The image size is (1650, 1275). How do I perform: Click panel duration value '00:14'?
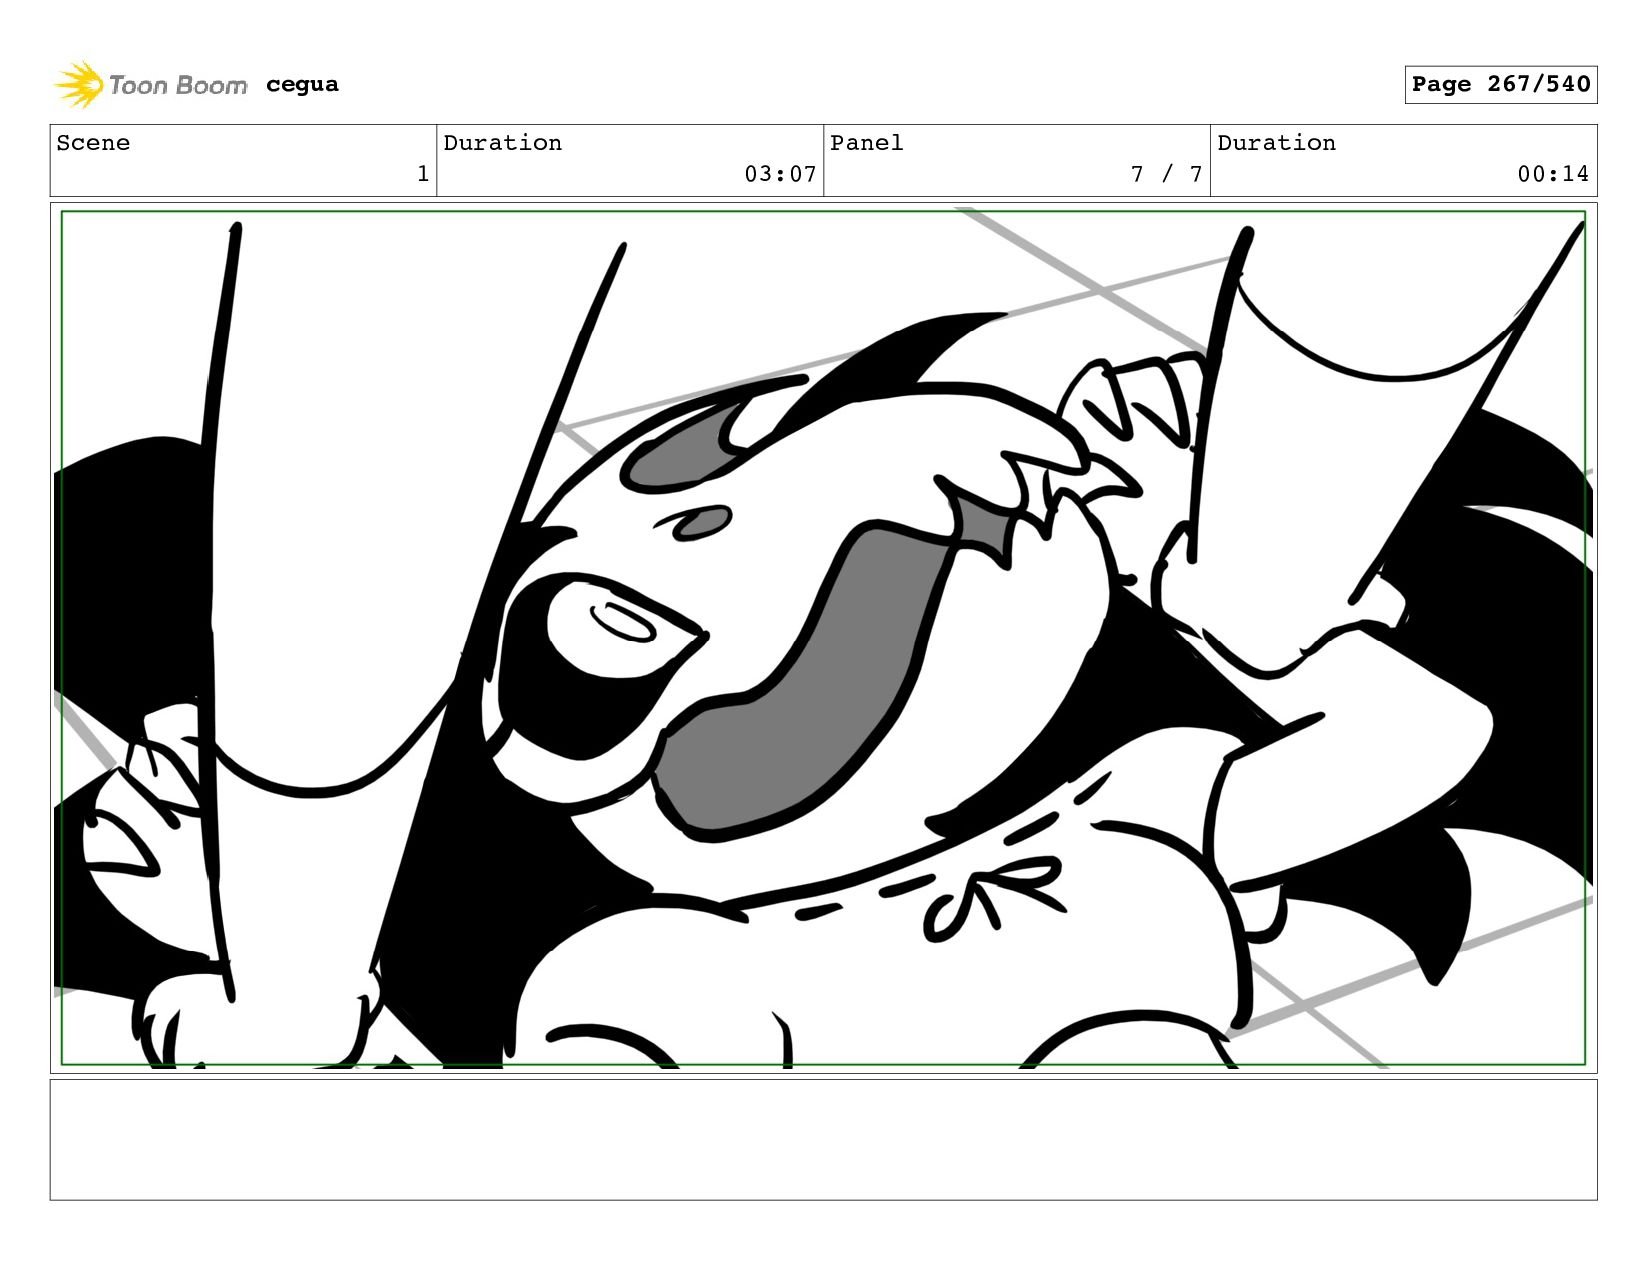click(1553, 174)
